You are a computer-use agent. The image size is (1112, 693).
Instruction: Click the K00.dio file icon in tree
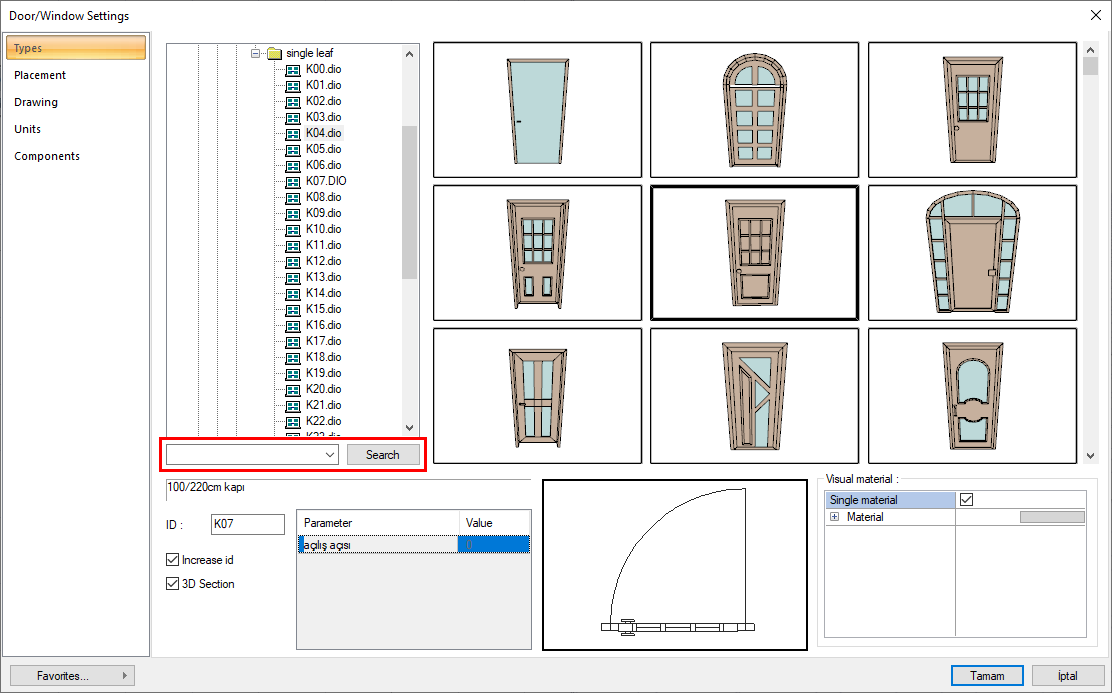(x=292, y=69)
